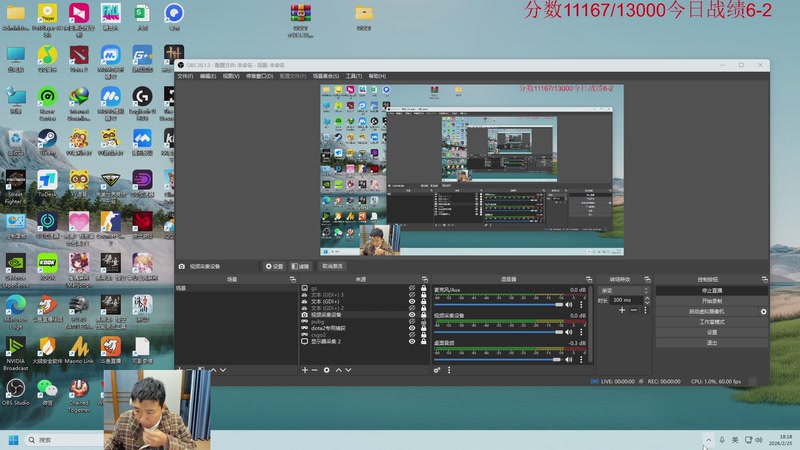Undock the sources panel
This screenshot has width=800, height=450.
point(424,279)
